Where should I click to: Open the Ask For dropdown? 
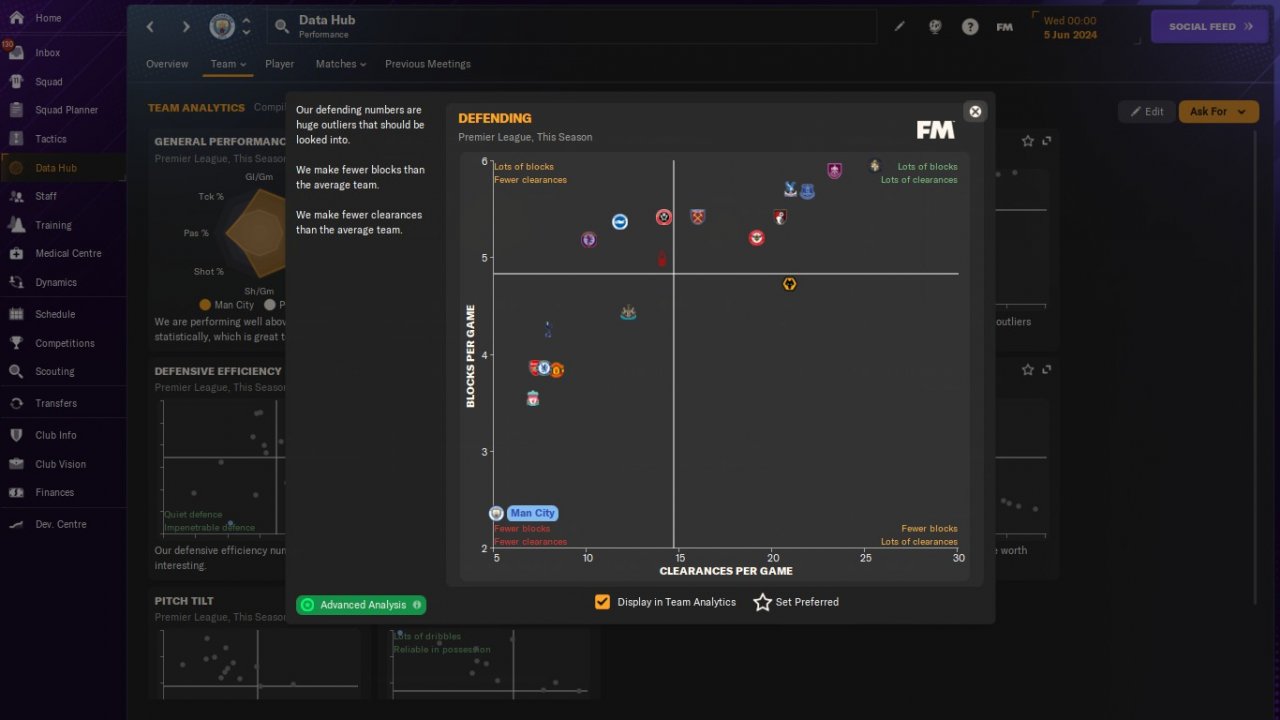tap(1218, 111)
